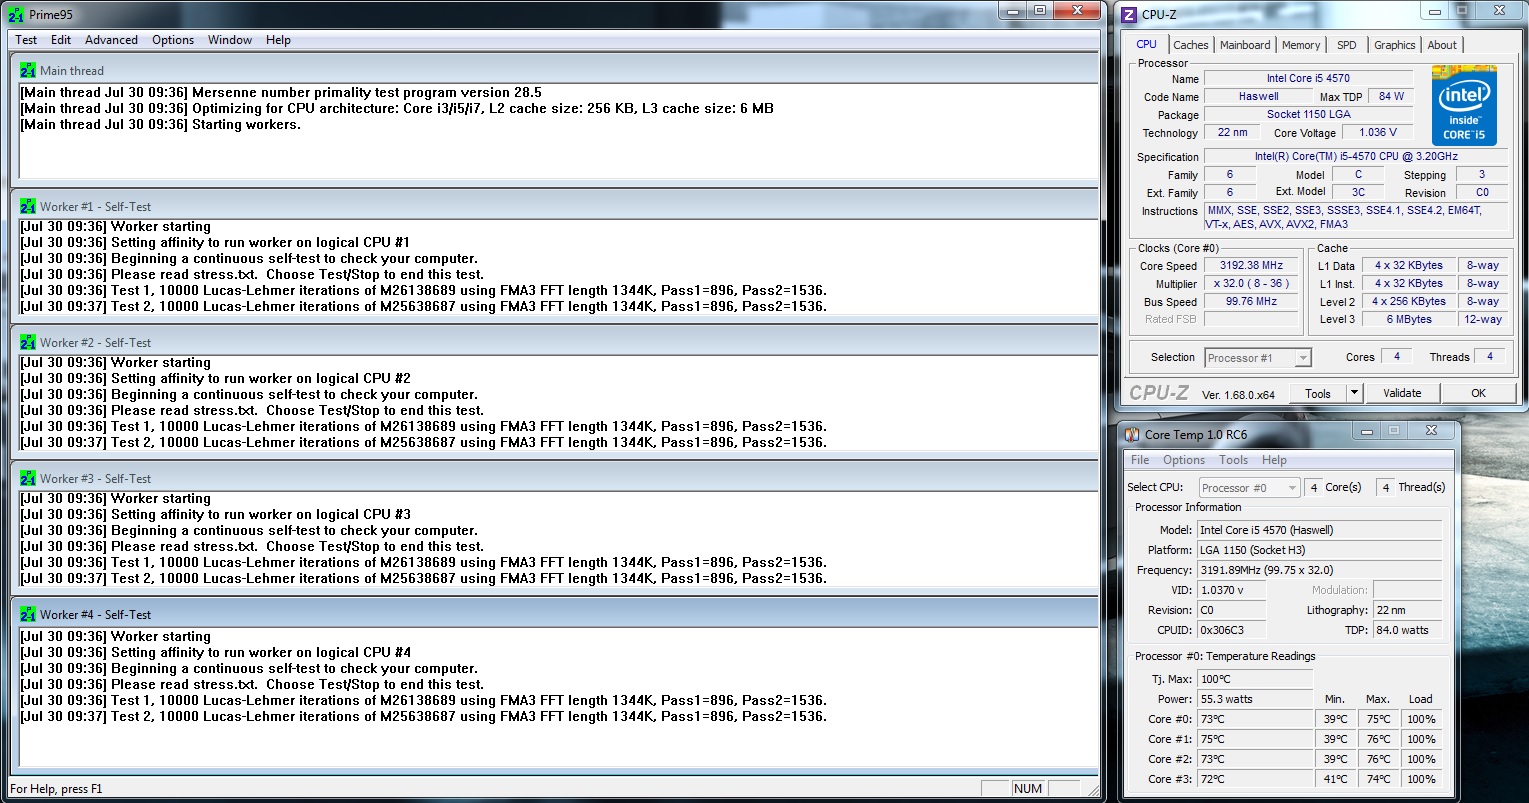Click the OK button in CPU-Z

1478,393
